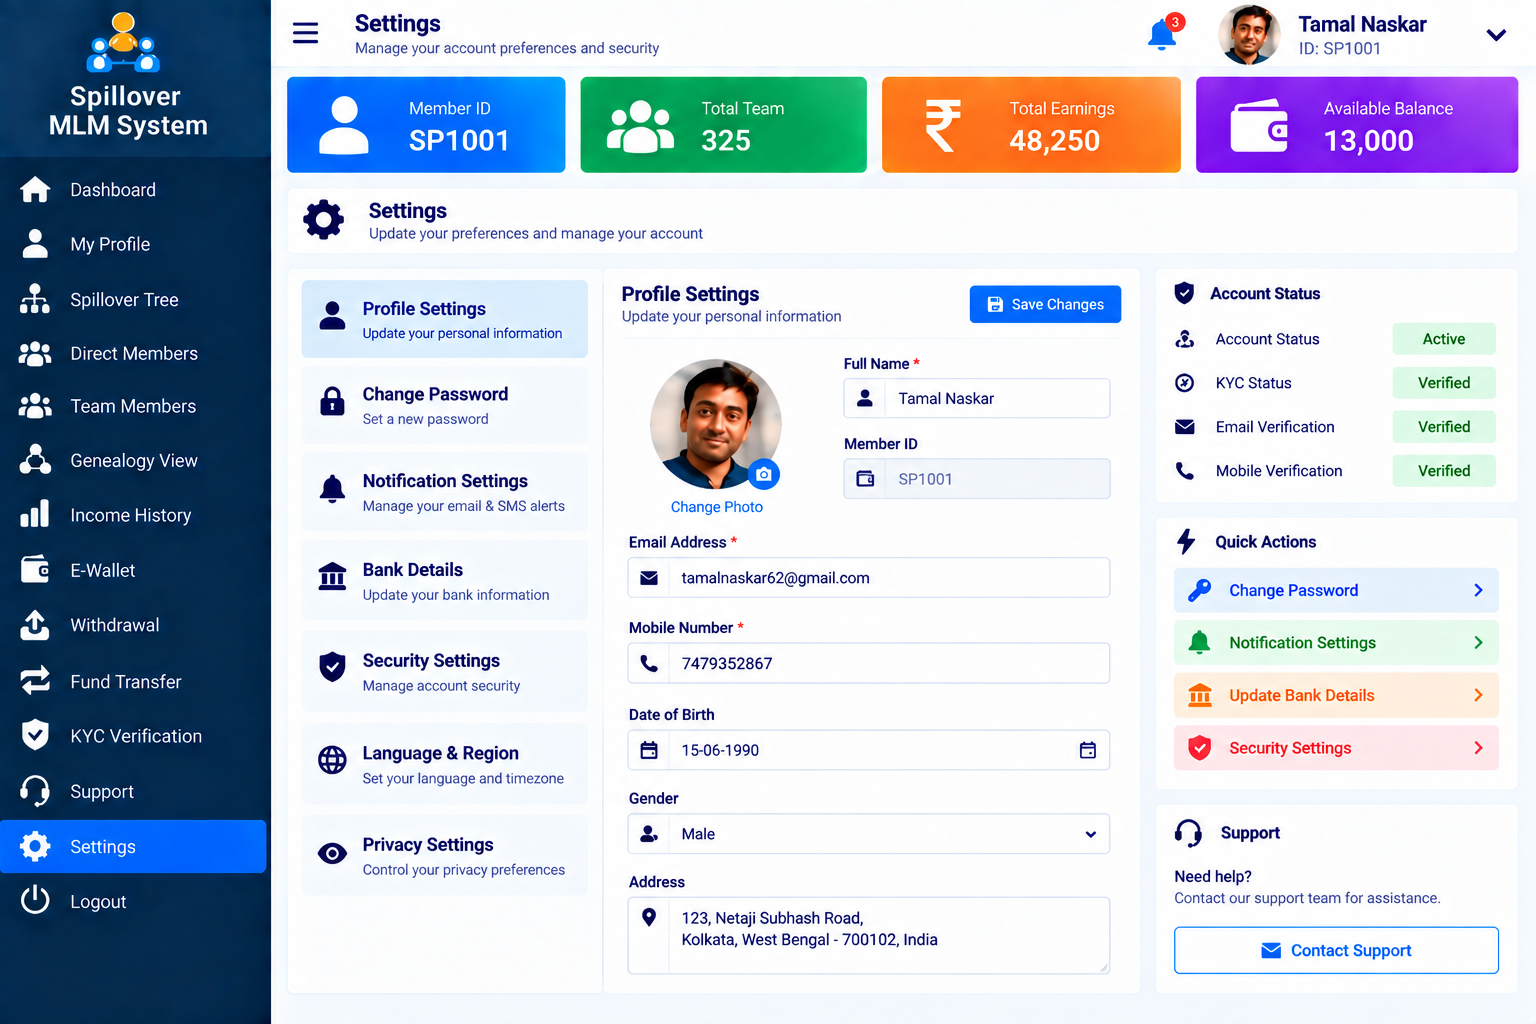Click the Withdrawal upload icon in sidebar
Screen dimensions: 1536x1024
pyautogui.click(x=35, y=625)
